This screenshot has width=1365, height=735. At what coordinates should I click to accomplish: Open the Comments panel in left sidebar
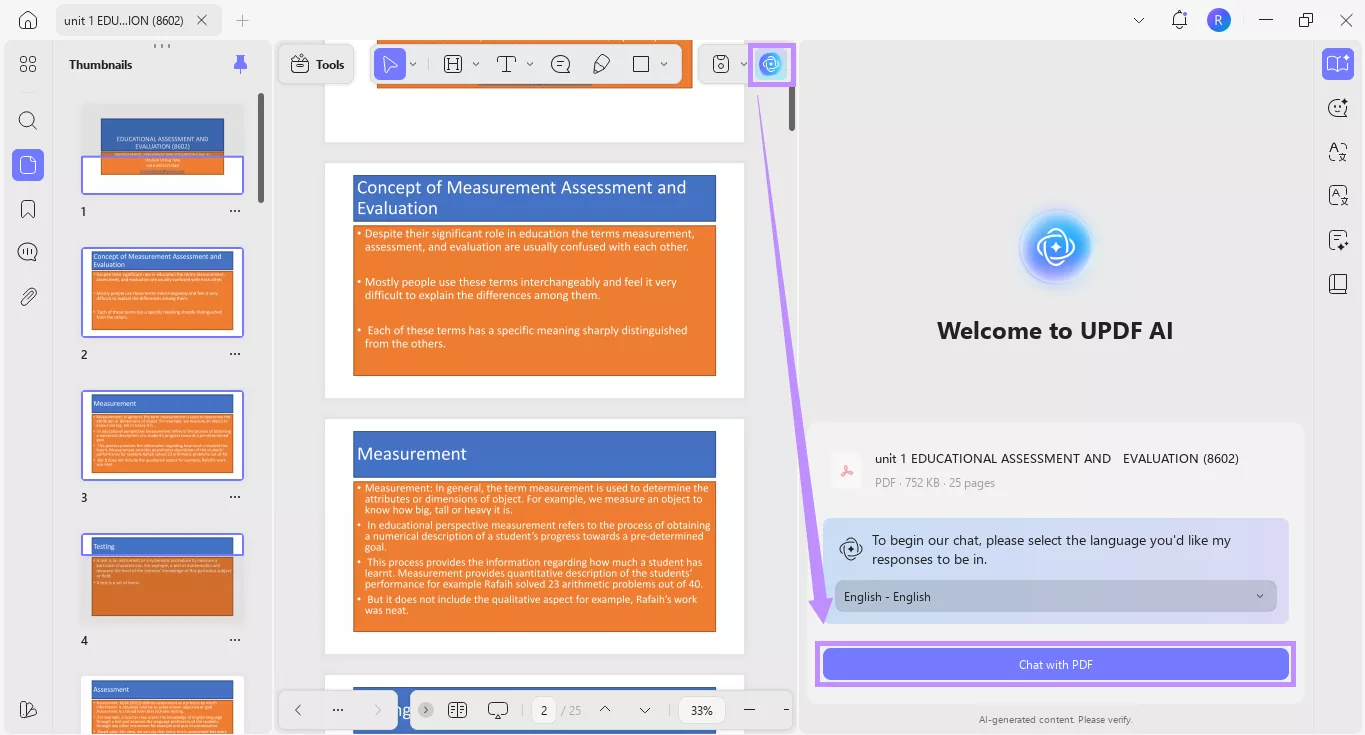[x=27, y=251]
